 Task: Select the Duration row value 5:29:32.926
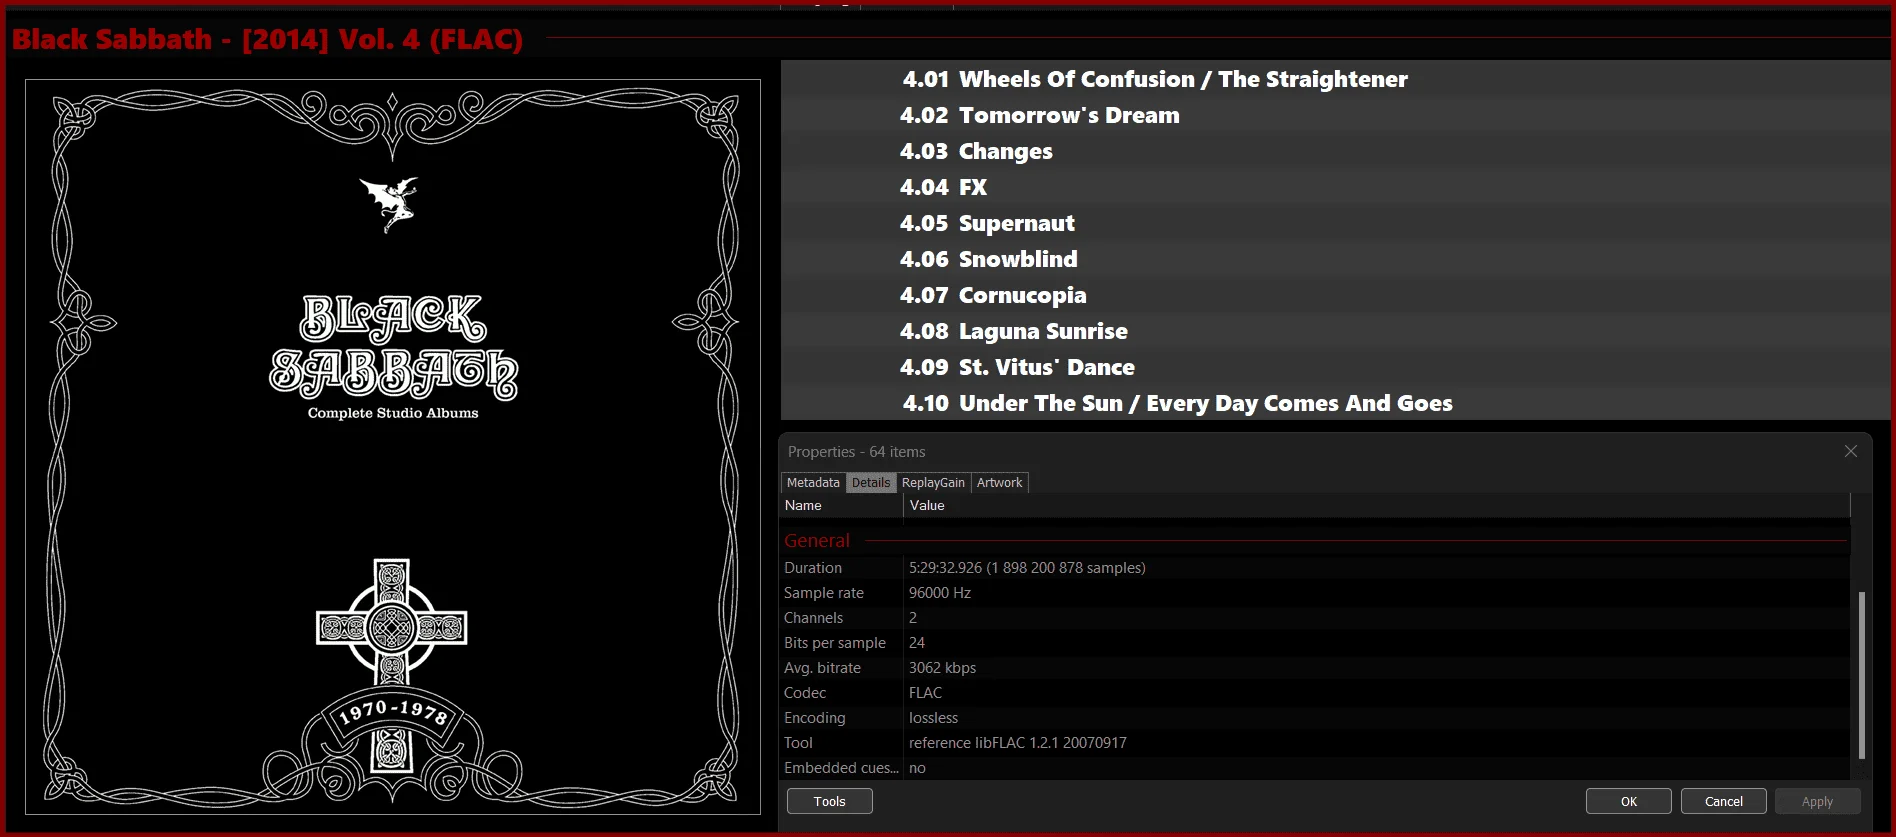coord(1027,567)
